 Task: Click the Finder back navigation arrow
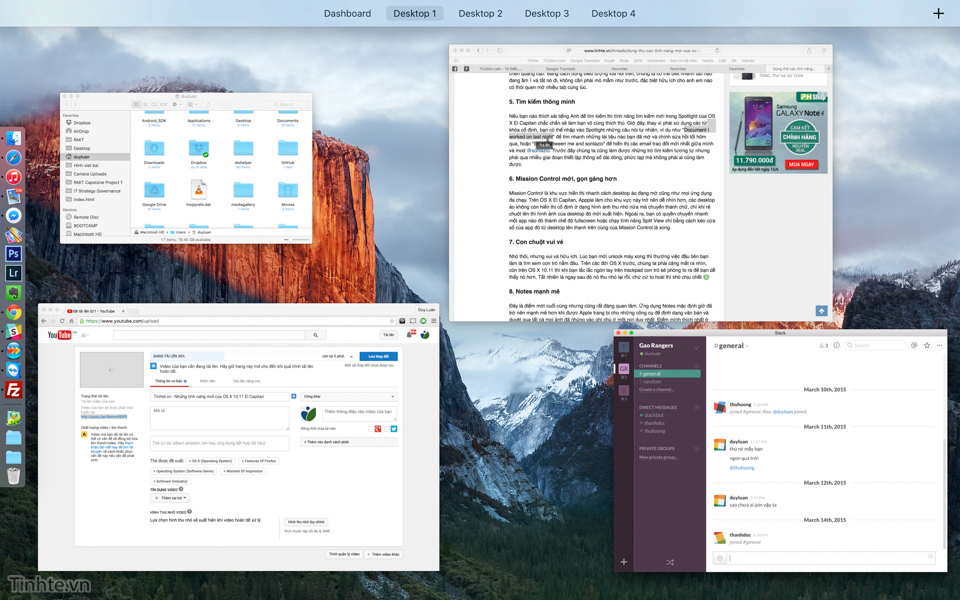tap(67, 104)
